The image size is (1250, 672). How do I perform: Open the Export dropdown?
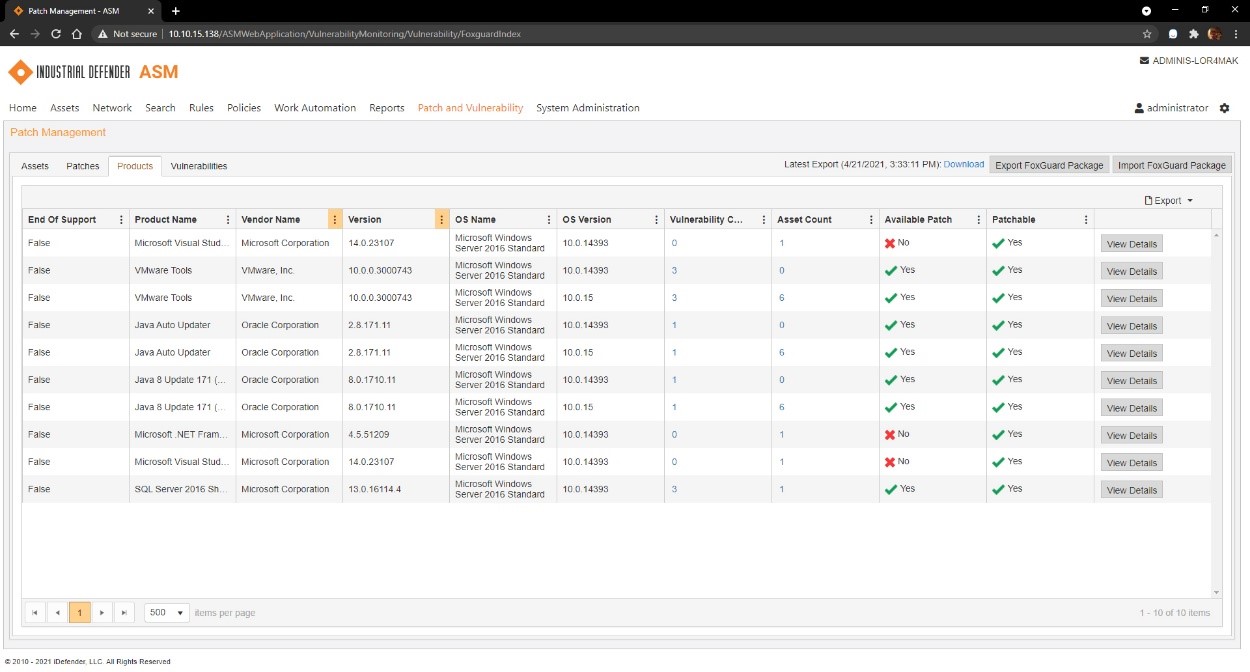(x=1169, y=201)
